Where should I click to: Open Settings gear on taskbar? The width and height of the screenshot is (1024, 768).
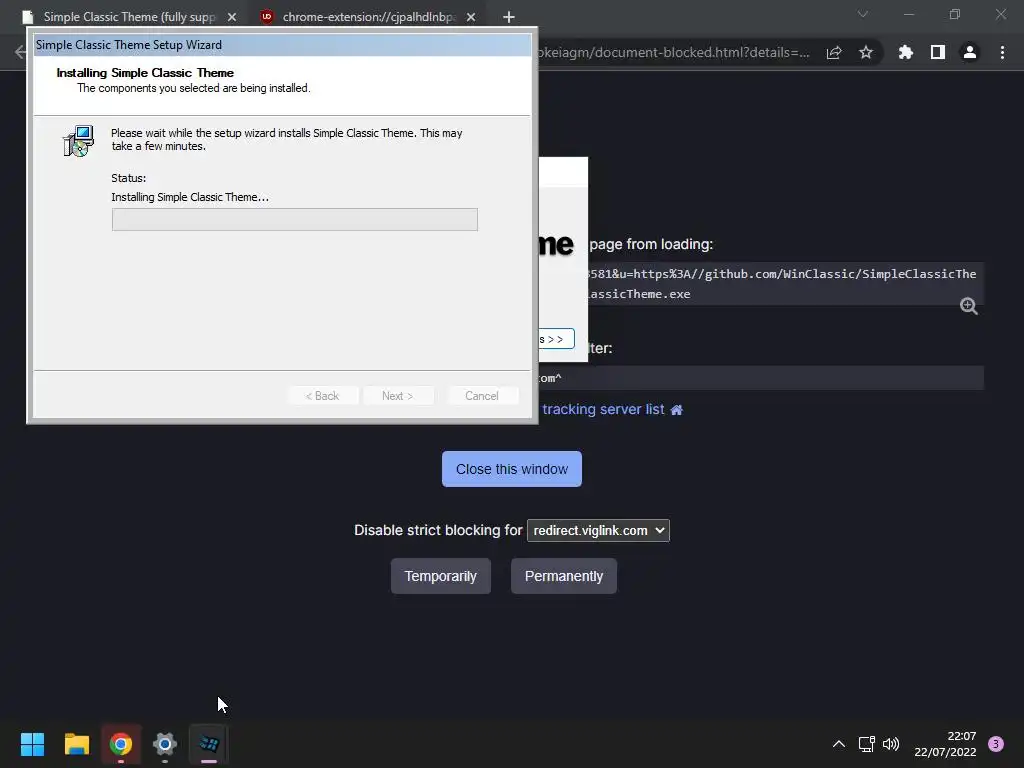pyautogui.click(x=165, y=744)
